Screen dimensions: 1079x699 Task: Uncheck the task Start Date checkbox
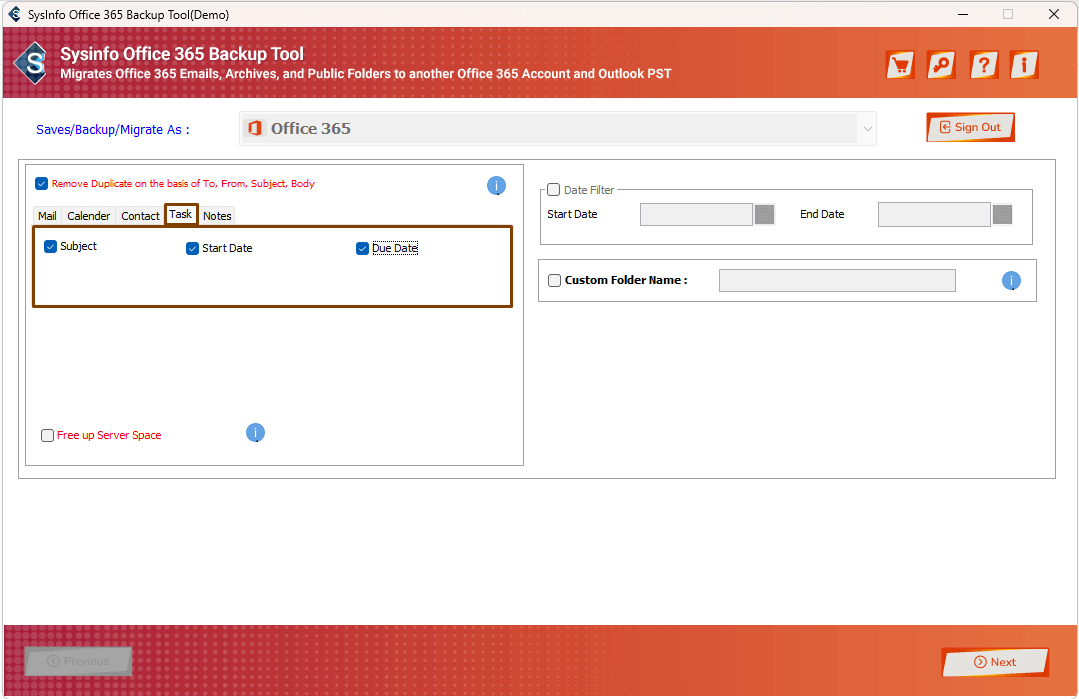pos(193,248)
